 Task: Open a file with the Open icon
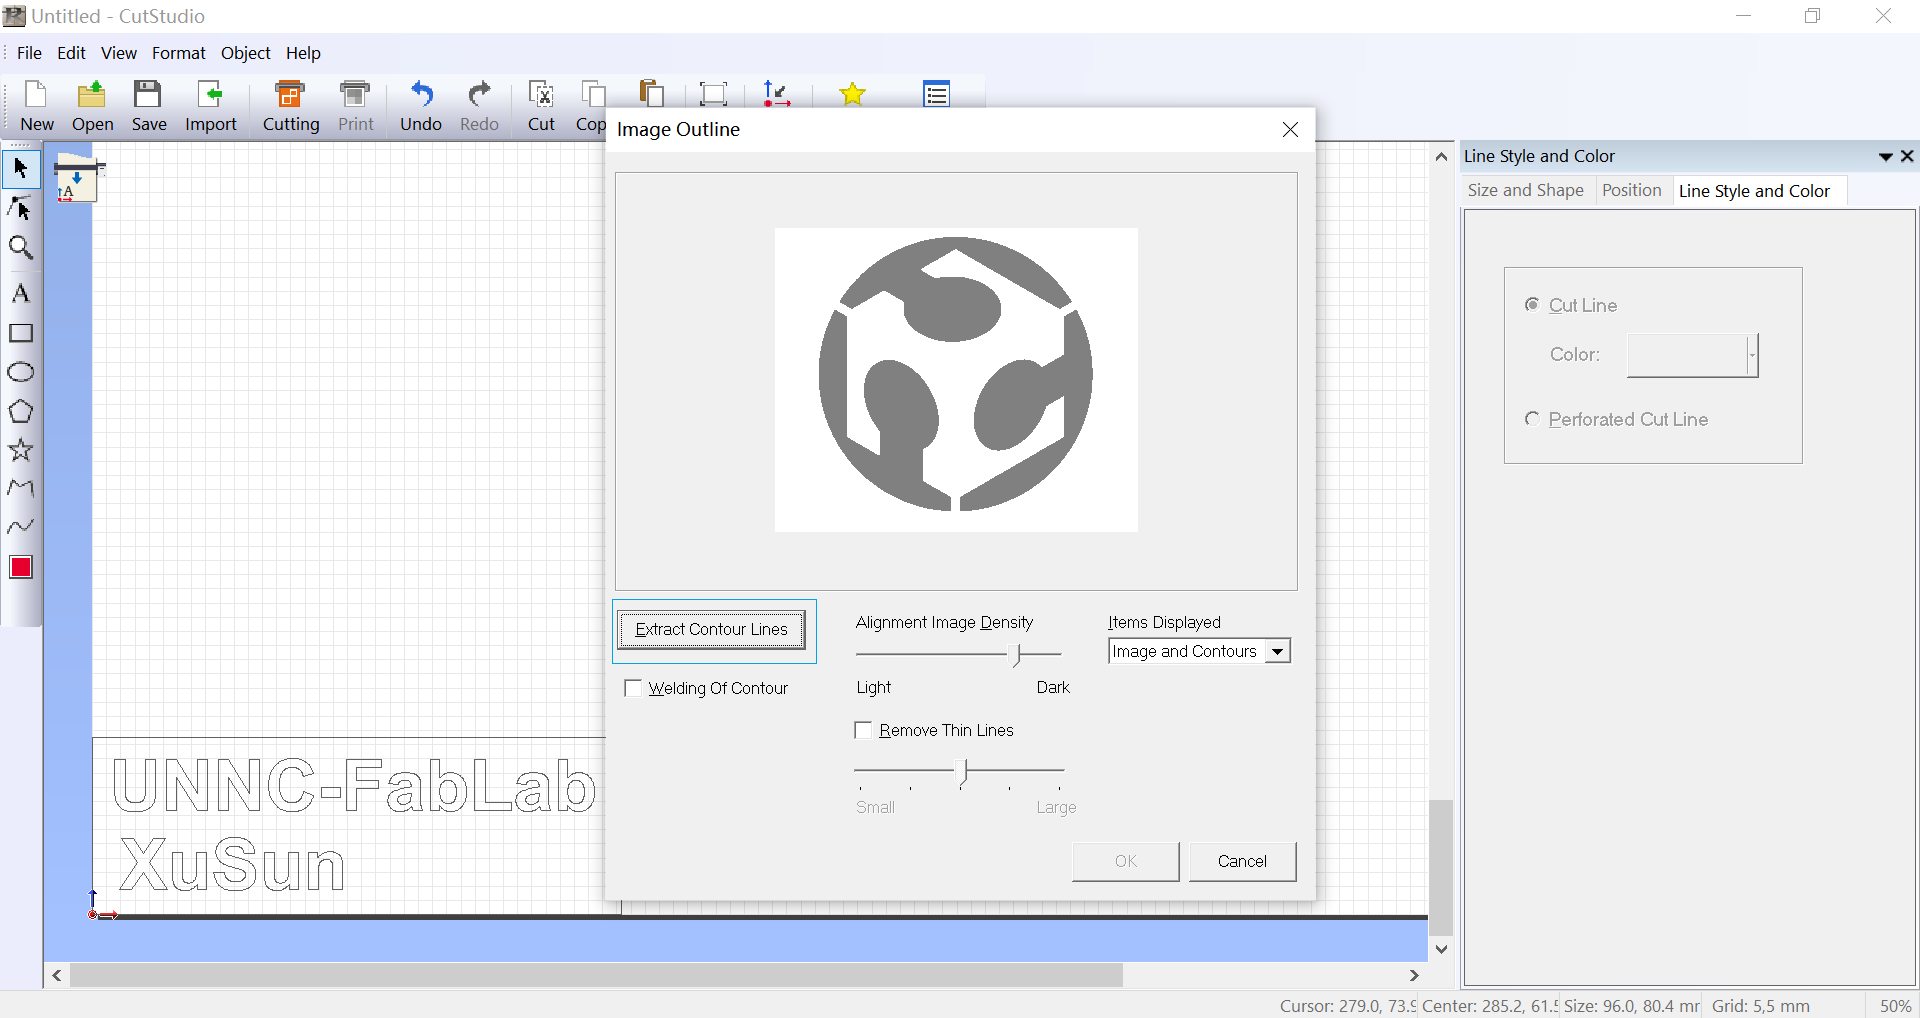[x=92, y=106]
